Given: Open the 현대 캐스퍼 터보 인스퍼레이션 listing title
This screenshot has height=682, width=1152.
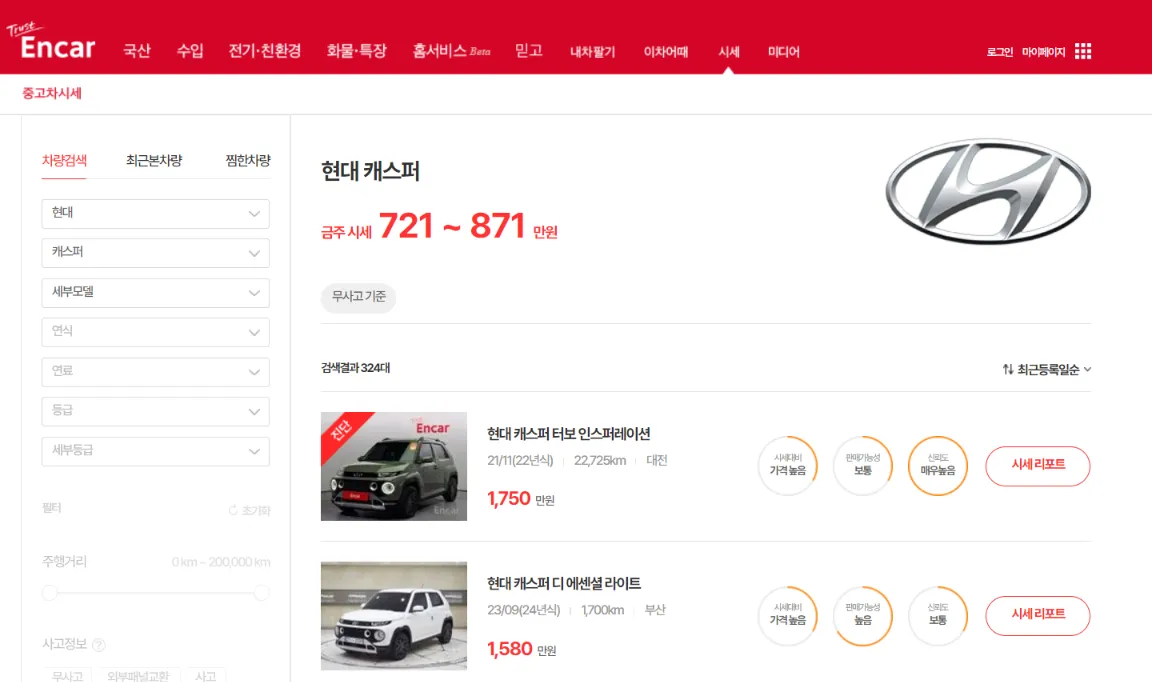Looking at the screenshot, I should click(569, 434).
